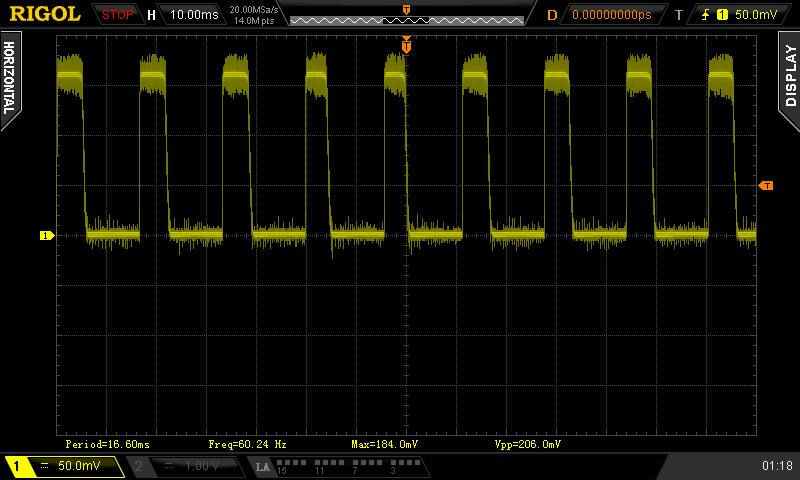Click the rising edge trigger icon
Screen dimensions: 800x480
coord(706,15)
